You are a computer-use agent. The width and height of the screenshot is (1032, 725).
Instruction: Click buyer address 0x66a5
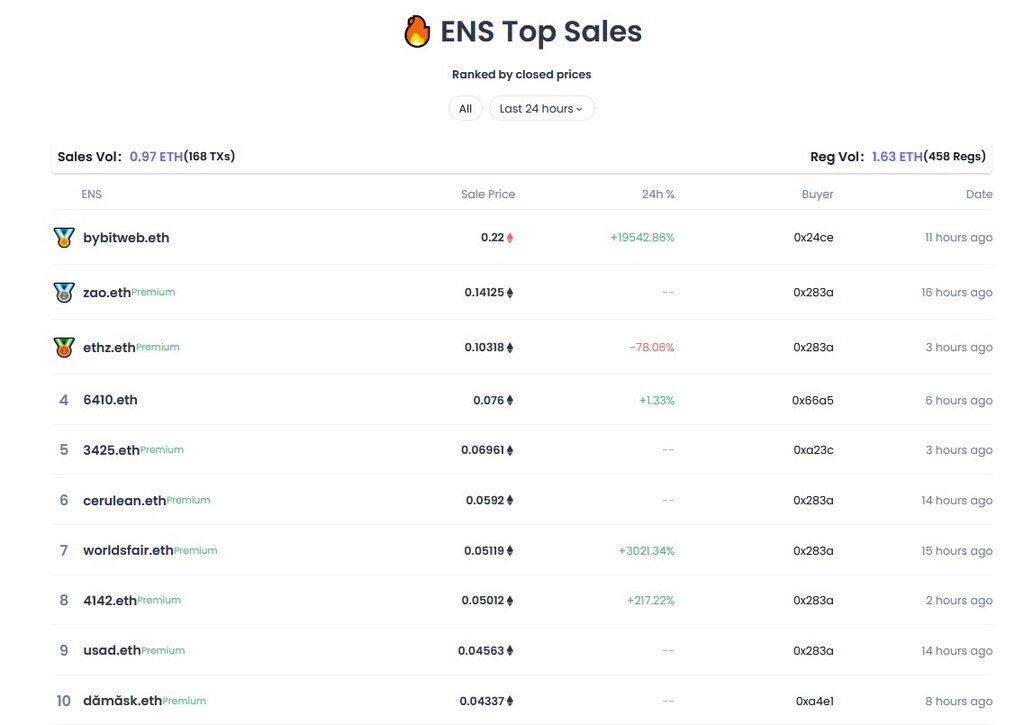coord(813,400)
